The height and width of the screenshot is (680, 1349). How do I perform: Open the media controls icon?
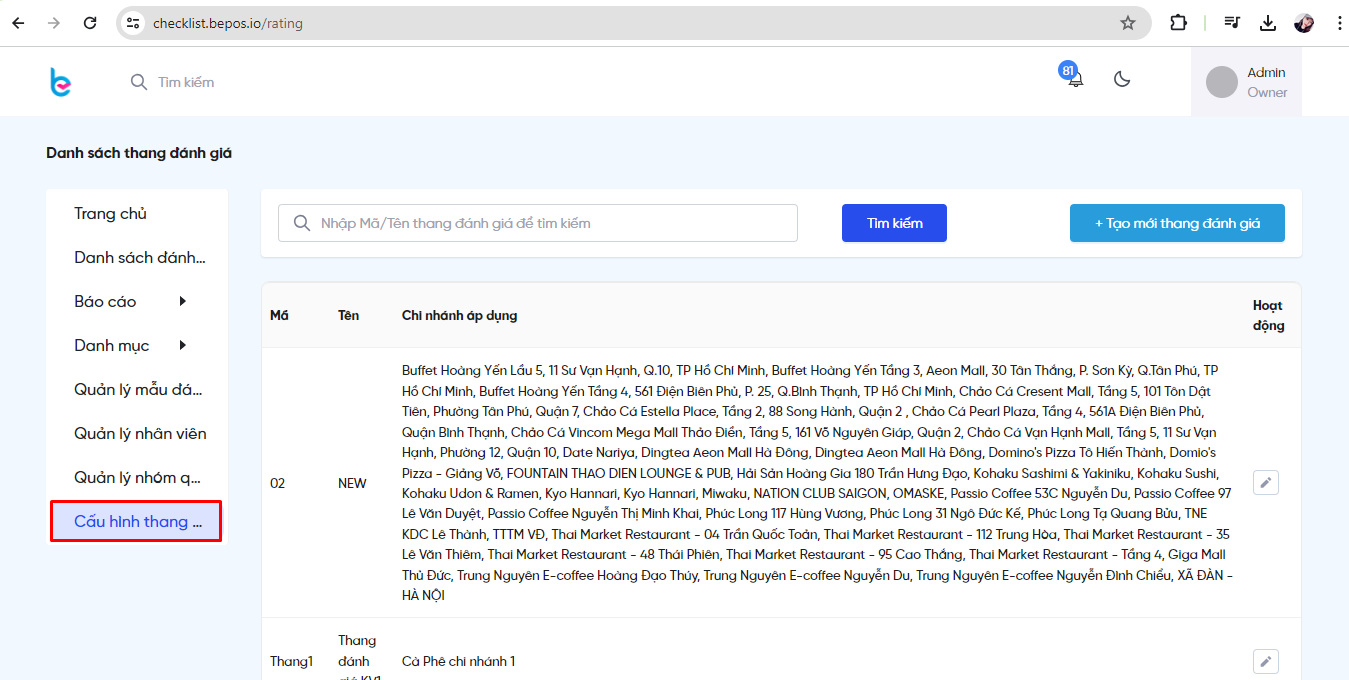(1233, 23)
